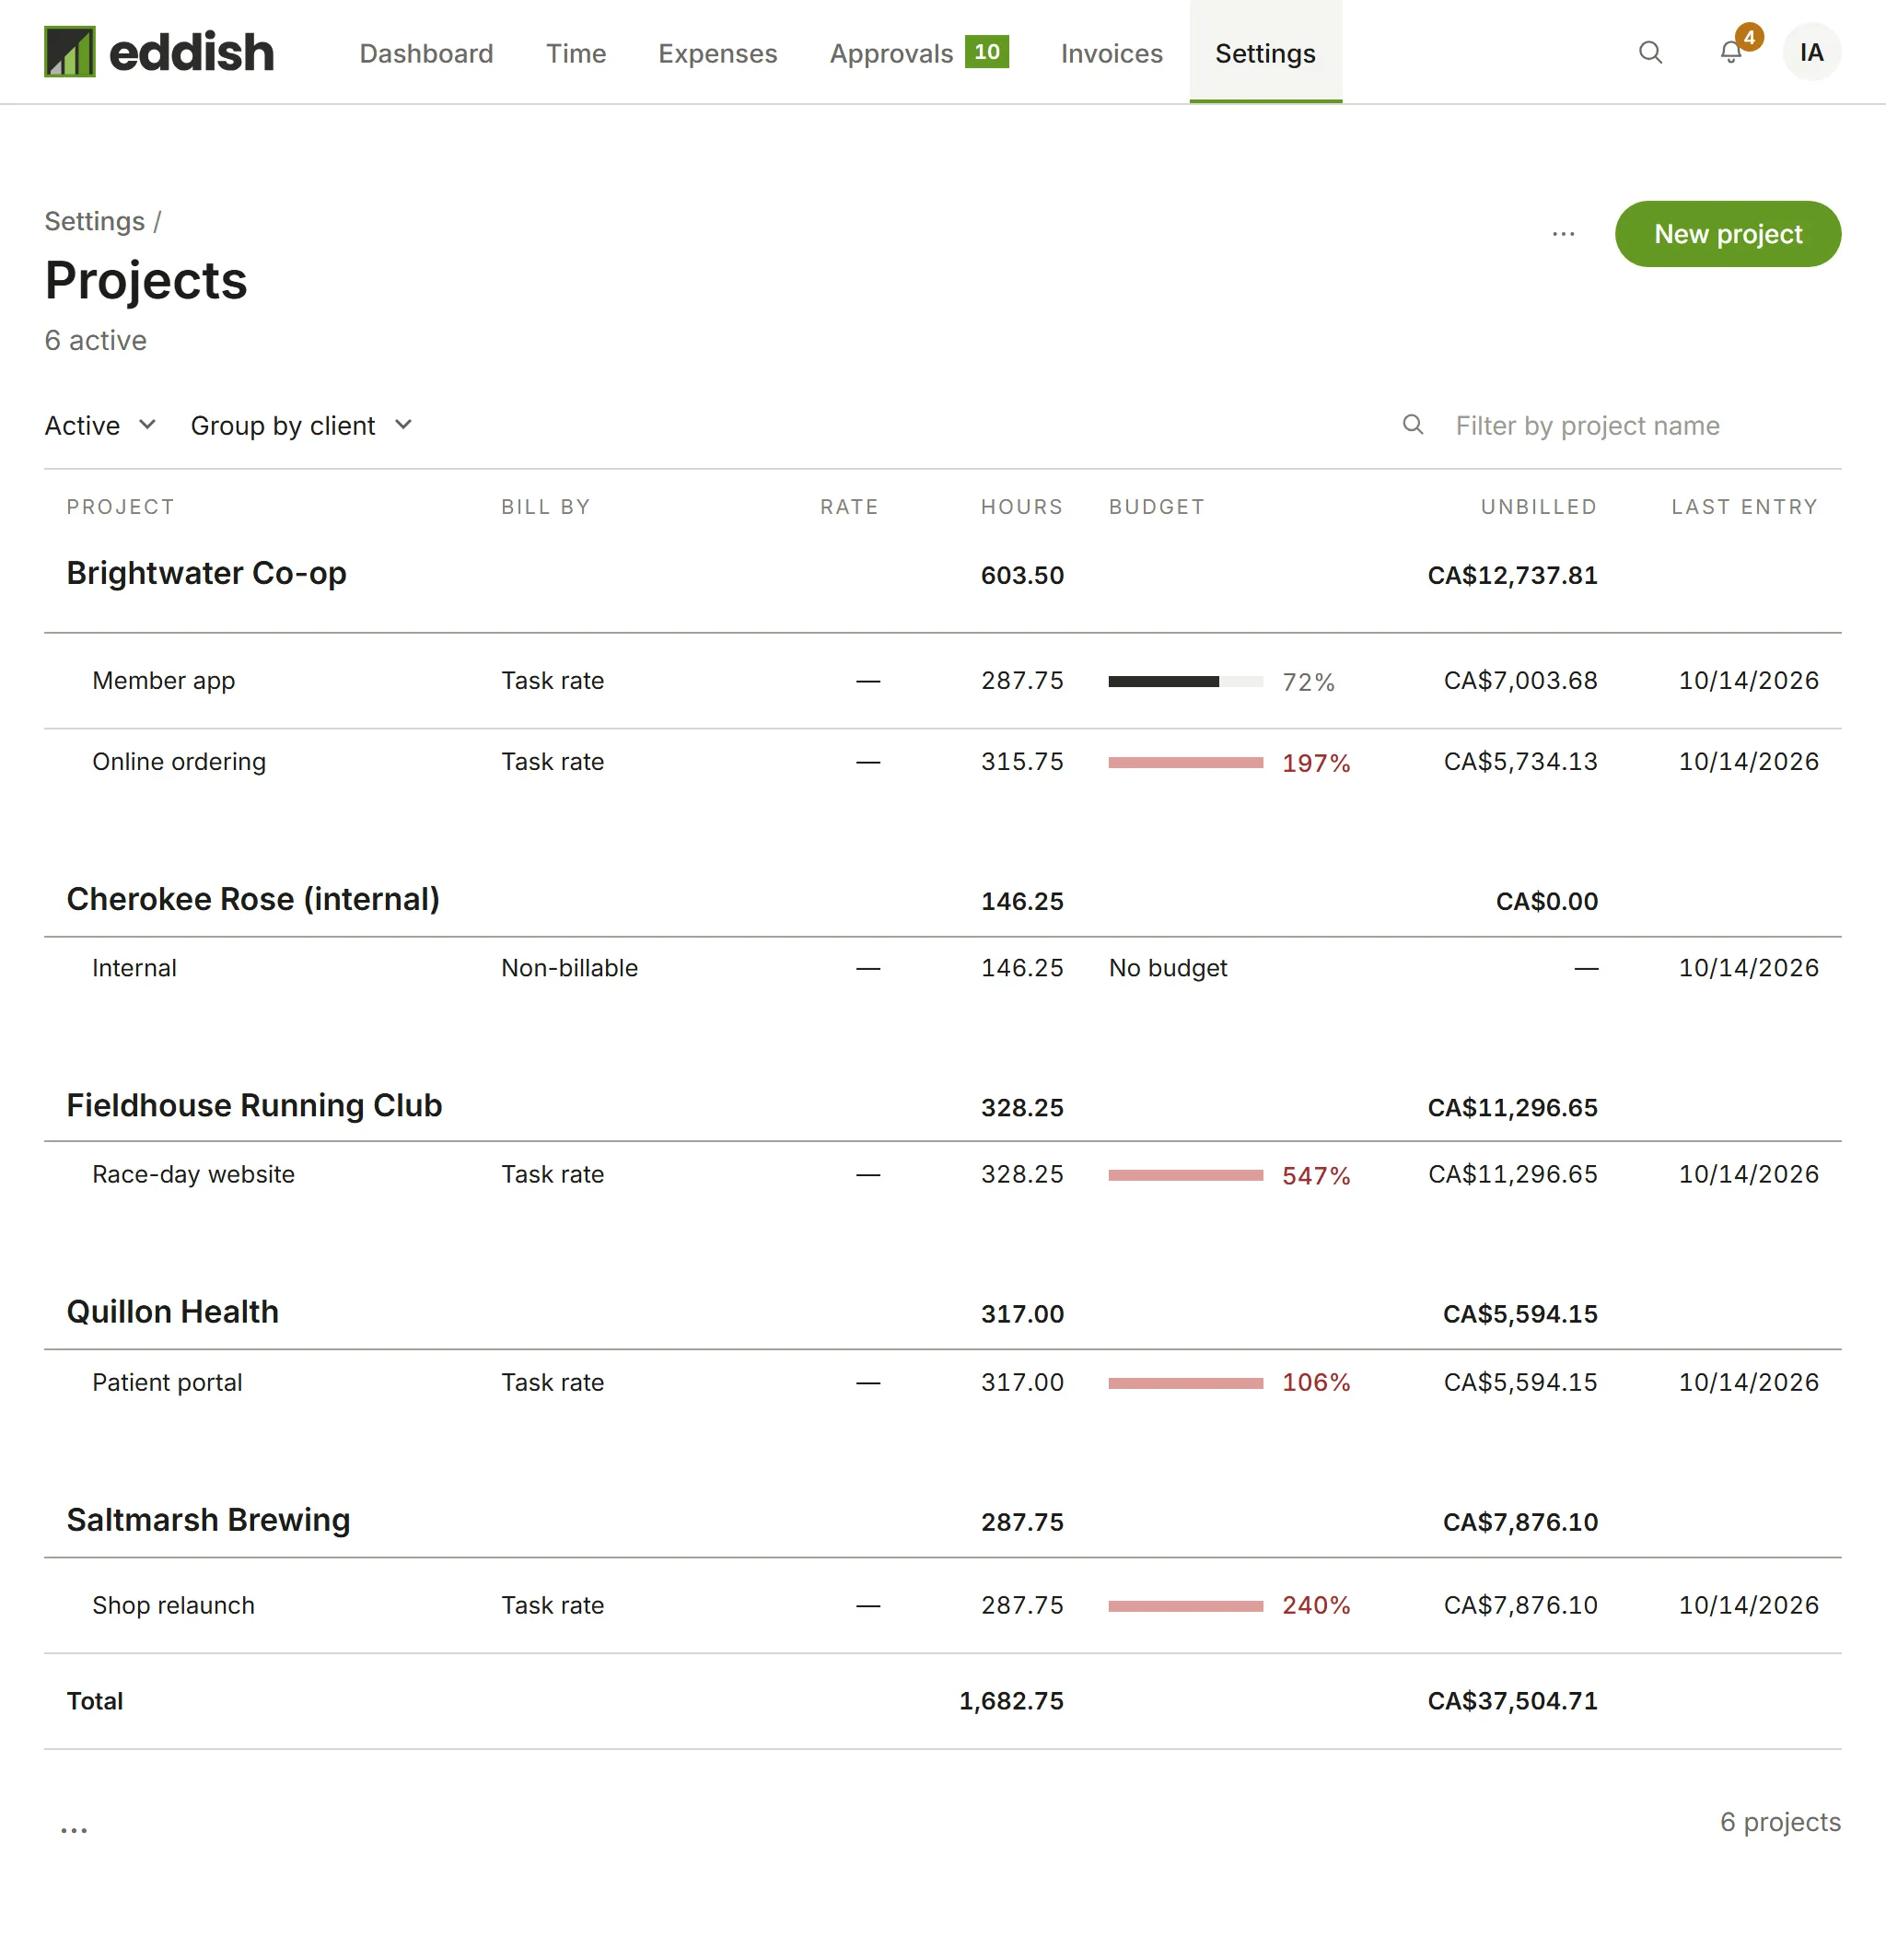Select the Cherokee Rose (internal) client heading

pos(253,899)
